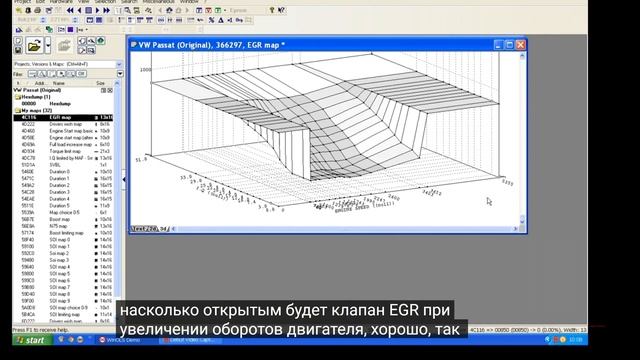The height and width of the screenshot is (360, 640).
Task: Click the first toolbar value spinner arrows
Action: (x=43, y=20)
